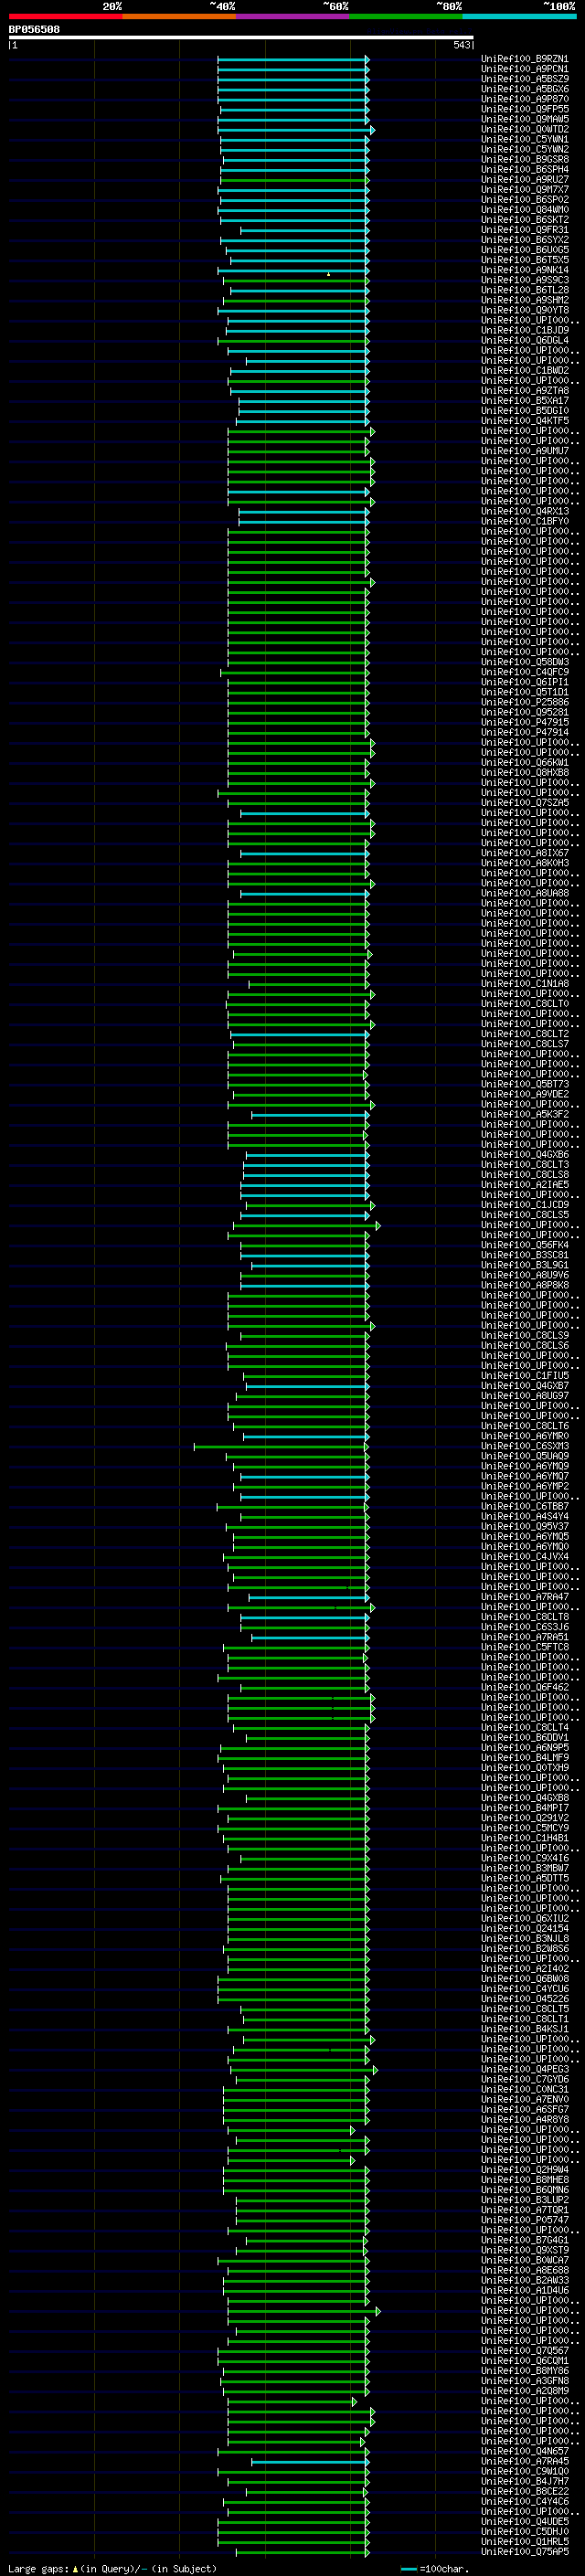Open the UniRef100_B9RZN1 hit entry

(525, 59)
